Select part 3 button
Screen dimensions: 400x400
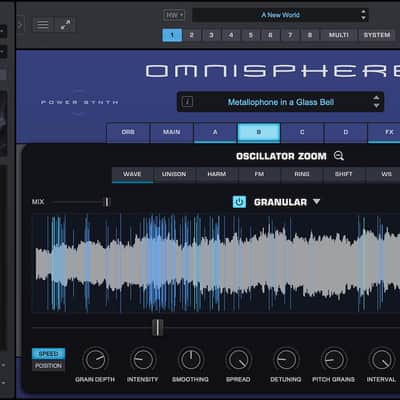[211, 35]
